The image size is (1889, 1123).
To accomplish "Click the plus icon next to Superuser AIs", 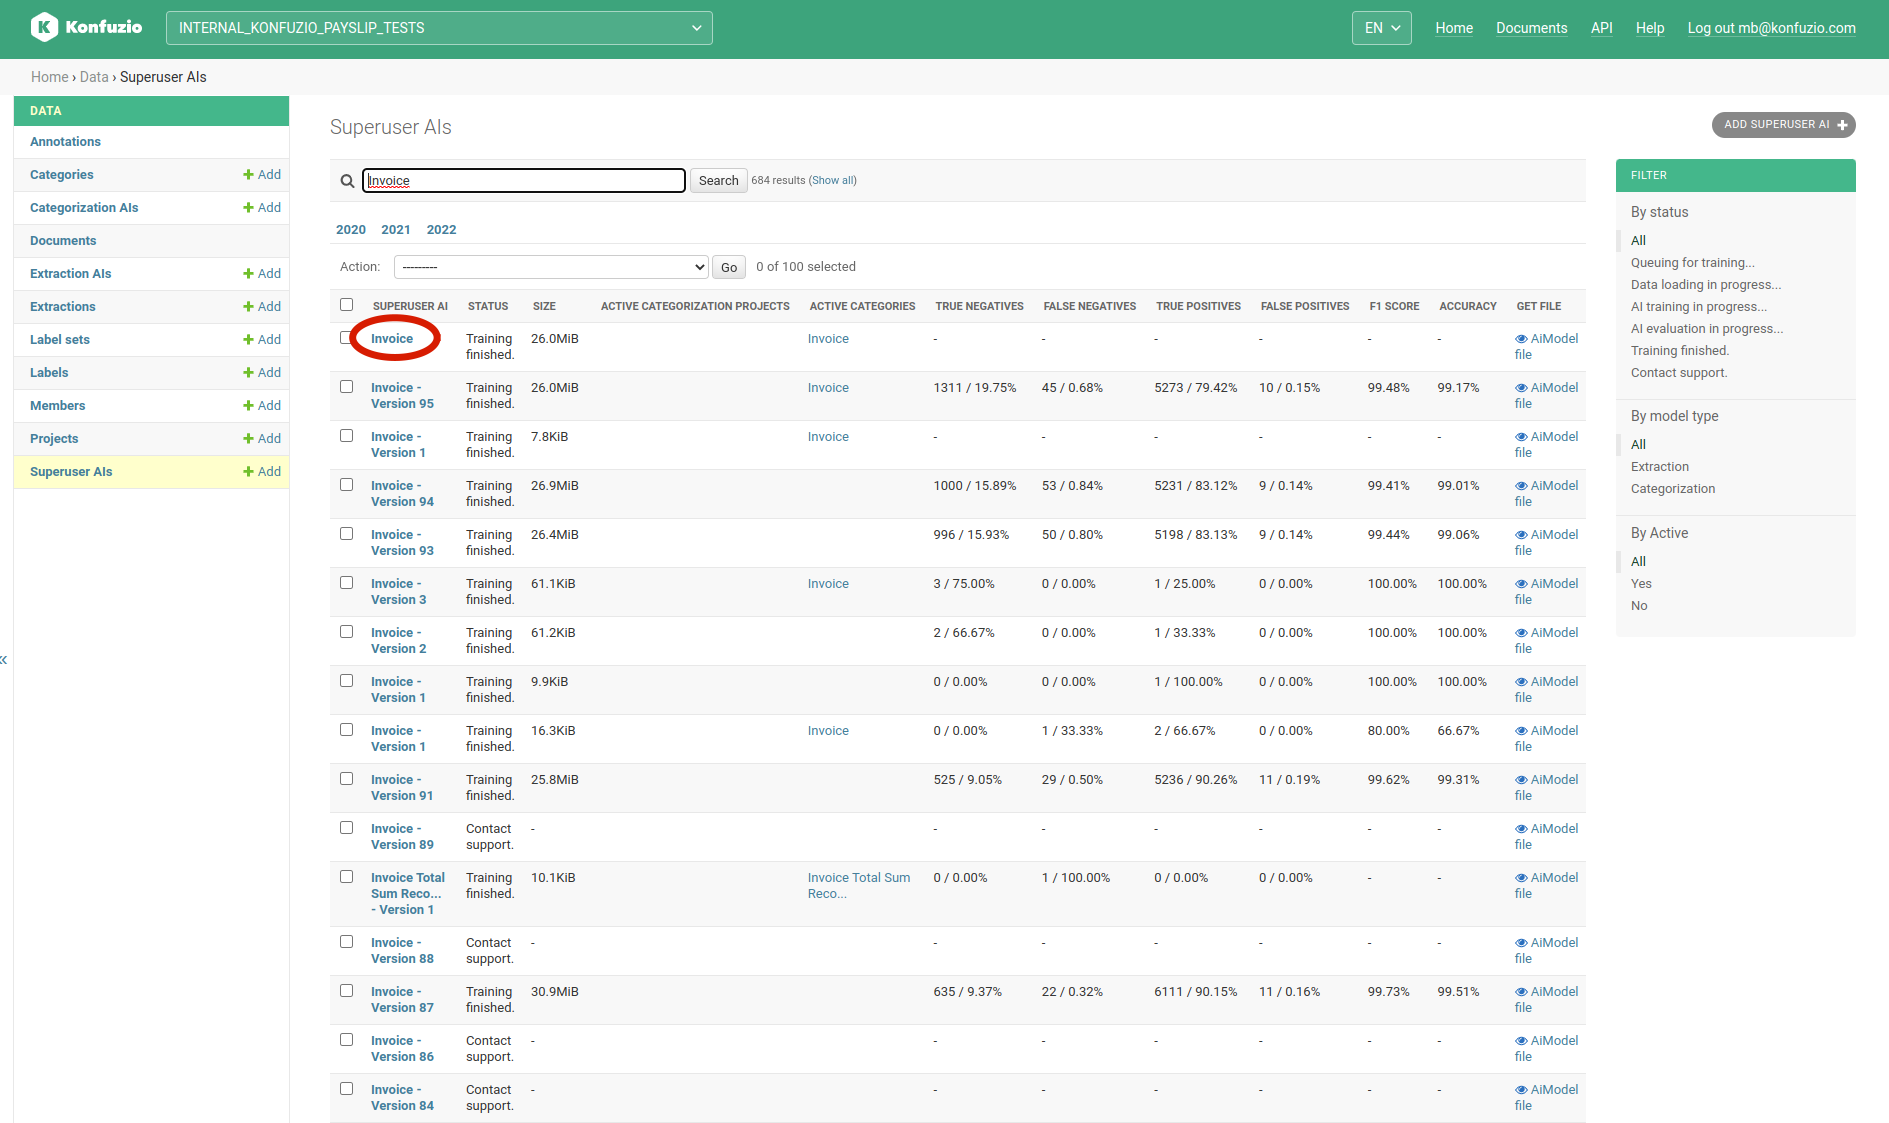I will tap(248, 472).
